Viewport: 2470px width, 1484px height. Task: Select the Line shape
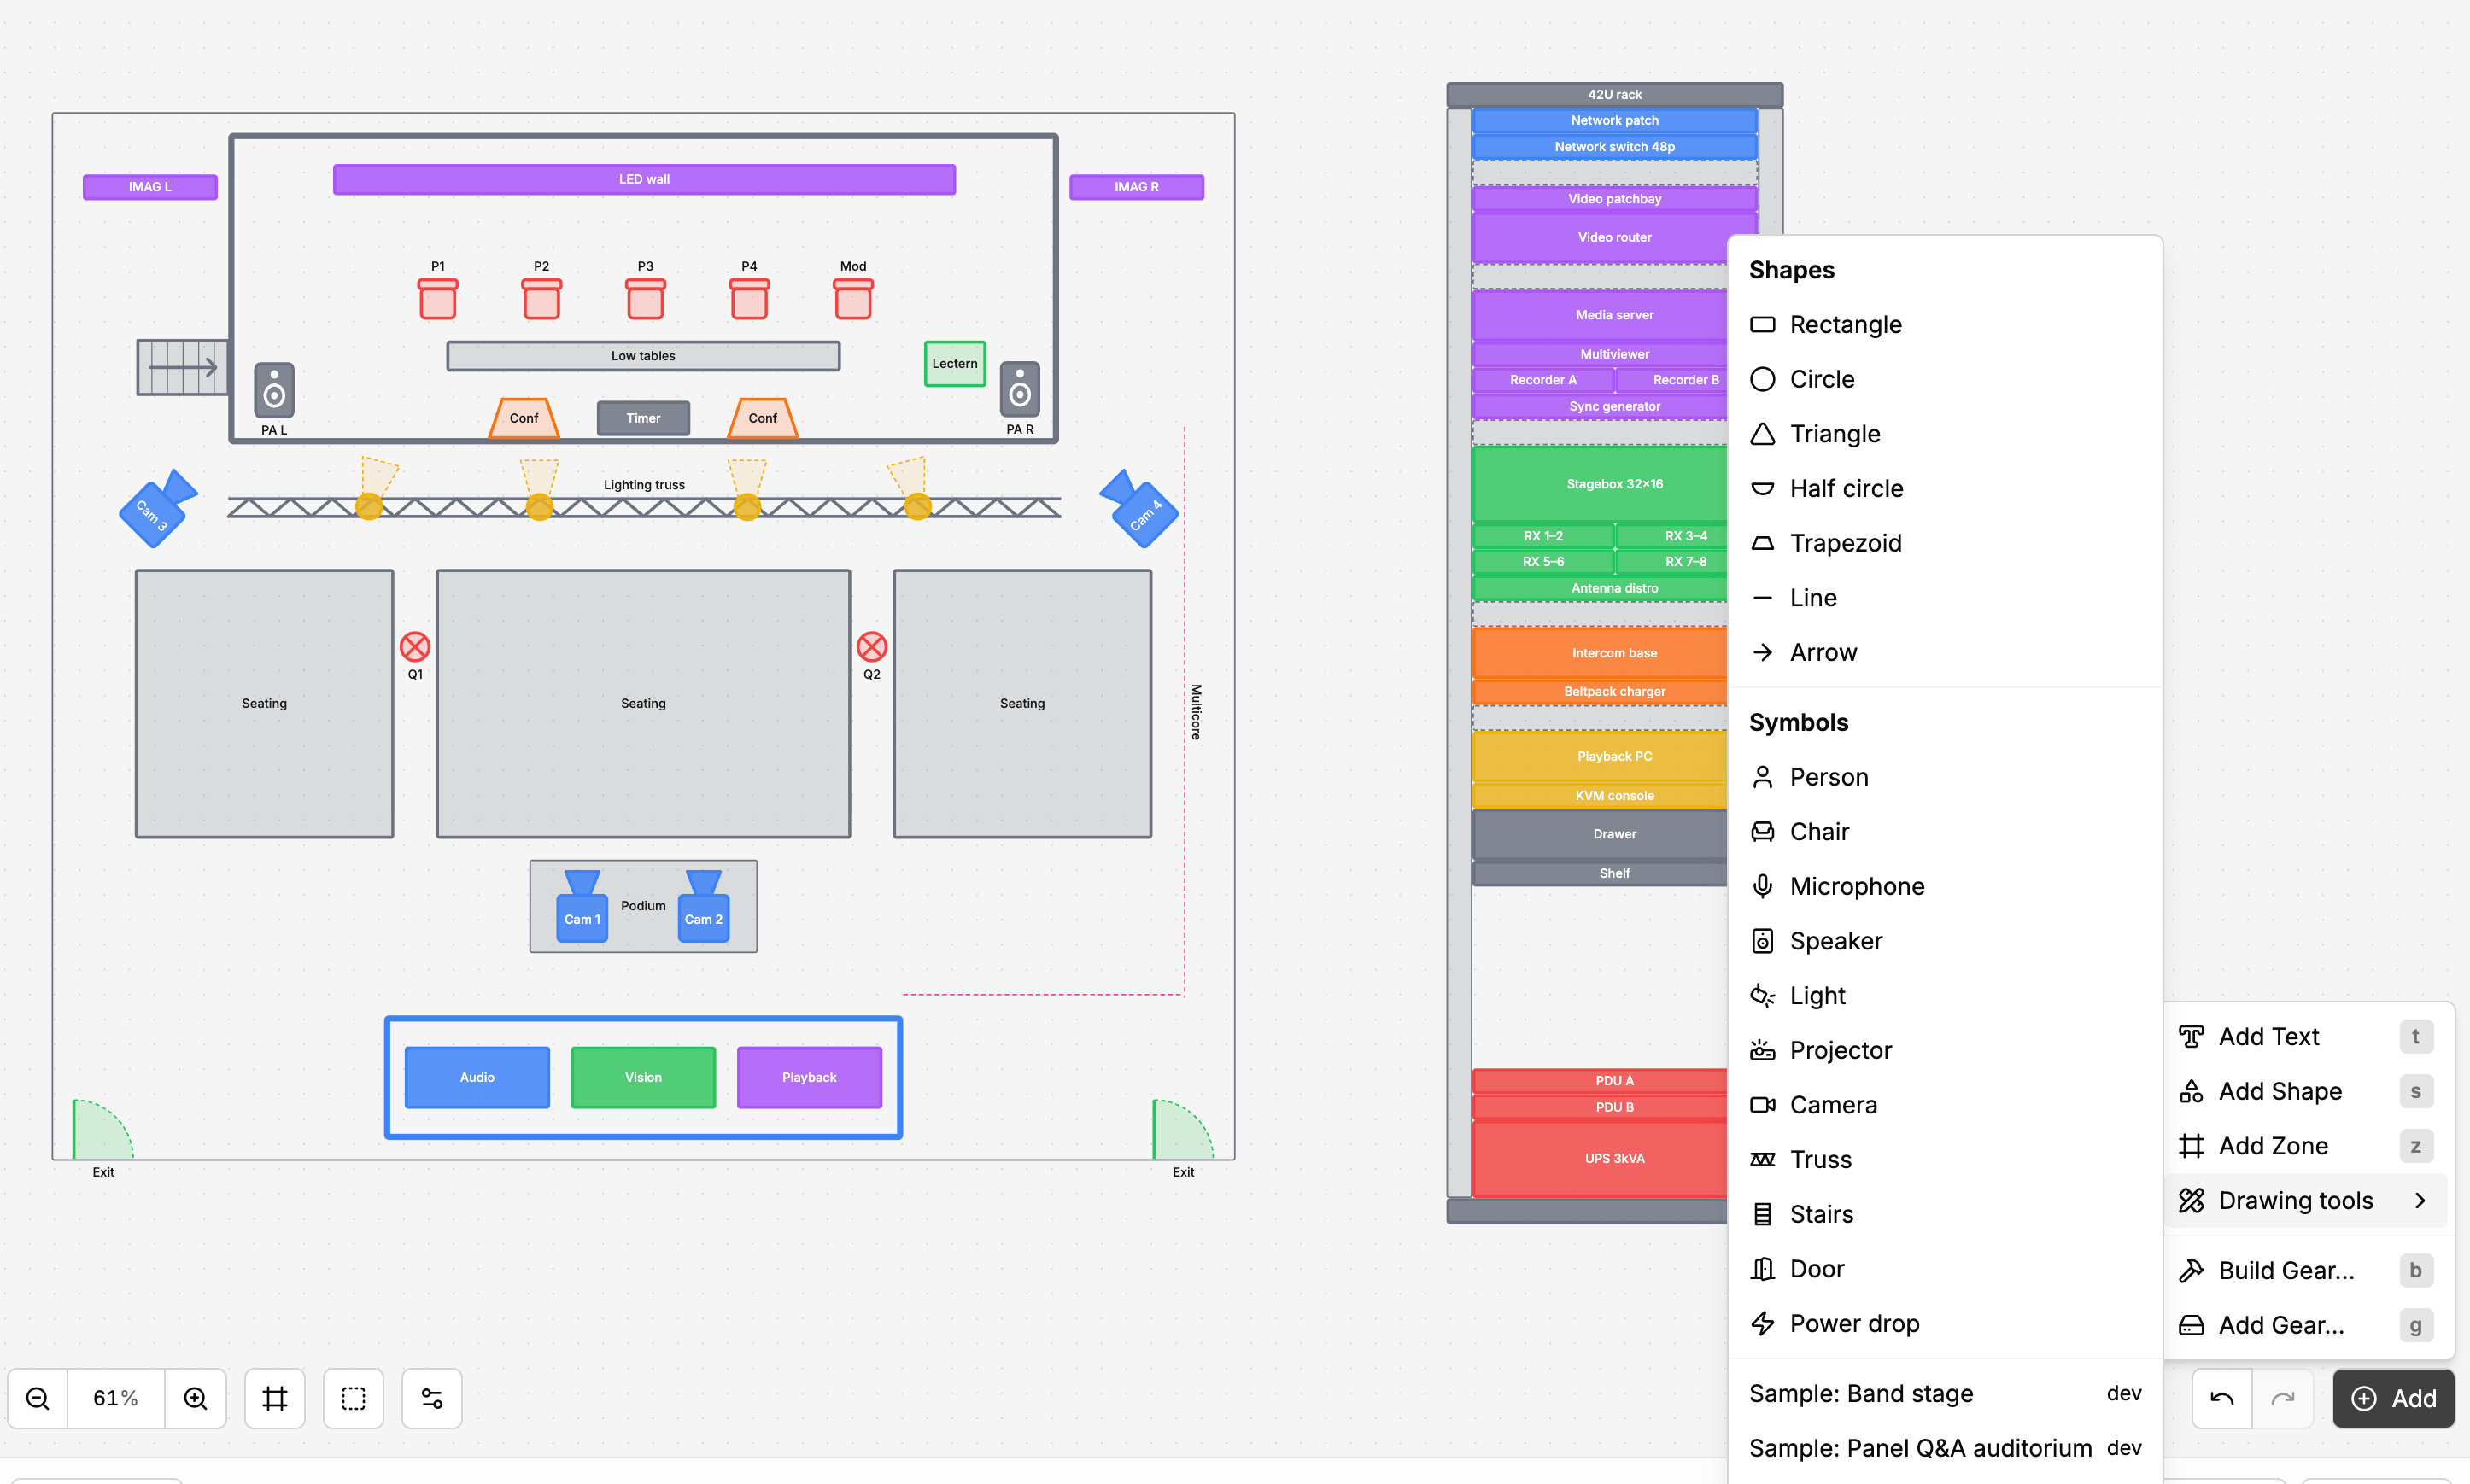click(x=1945, y=598)
